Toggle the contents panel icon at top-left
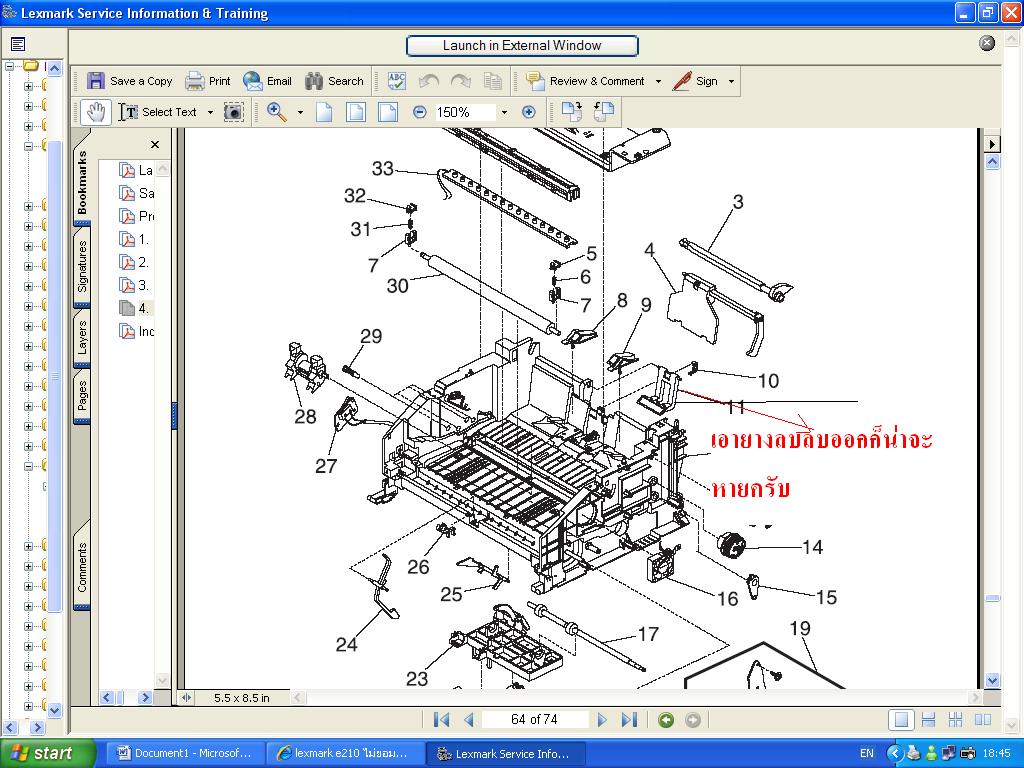1024x768 pixels. pos(18,44)
